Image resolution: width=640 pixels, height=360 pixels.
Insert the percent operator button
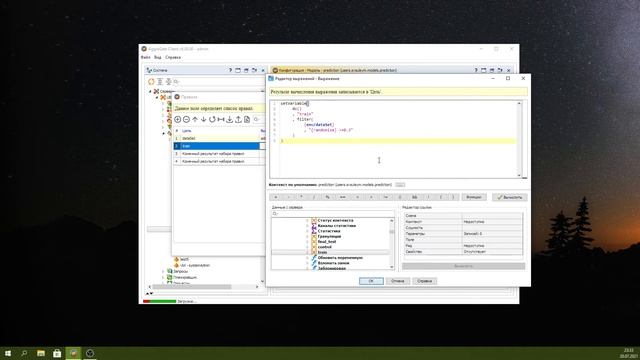(x=327, y=197)
